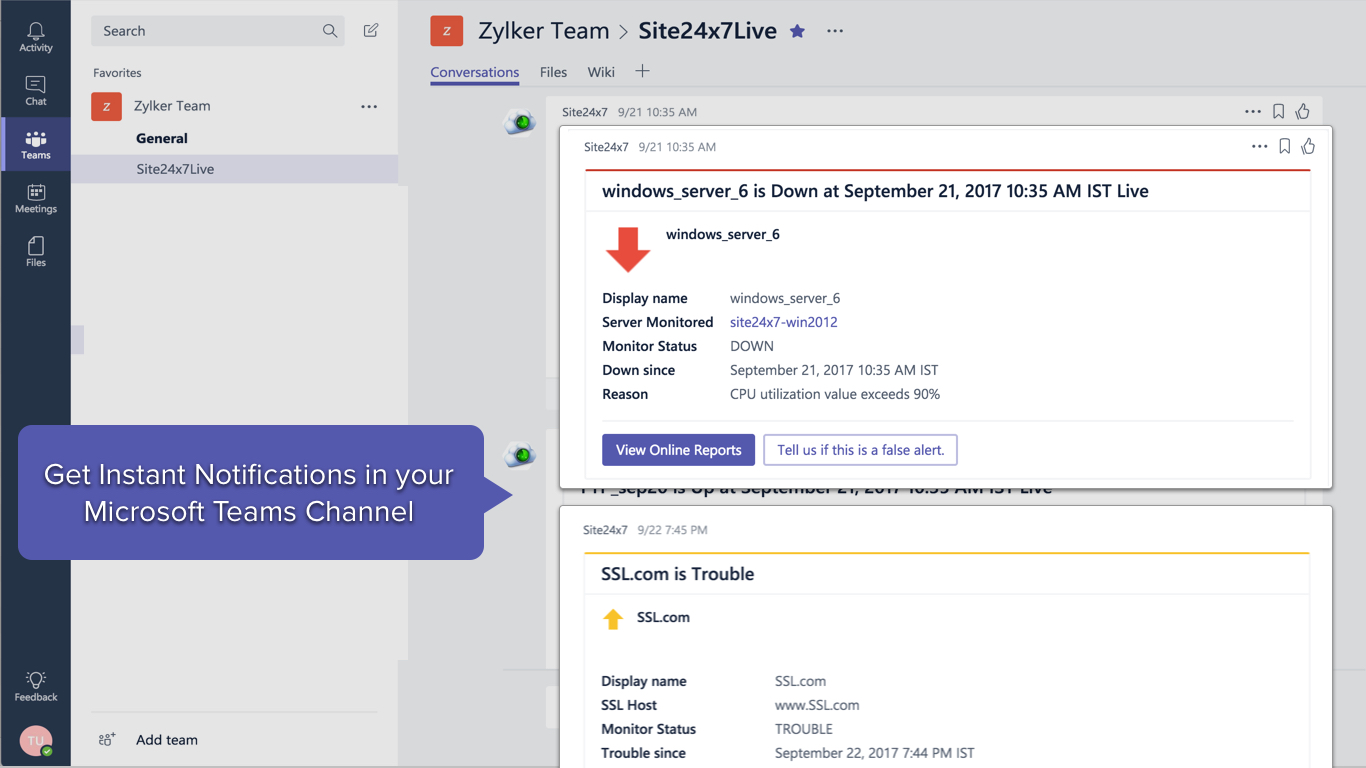The height and width of the screenshot is (768, 1366).
Task: Click the red down arrow status icon
Action: (x=628, y=249)
